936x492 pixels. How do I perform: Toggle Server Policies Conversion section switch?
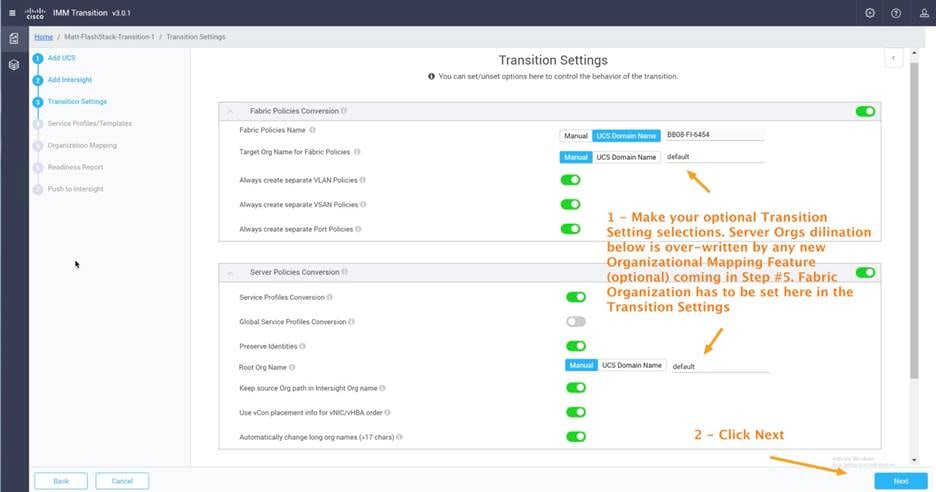(865, 272)
